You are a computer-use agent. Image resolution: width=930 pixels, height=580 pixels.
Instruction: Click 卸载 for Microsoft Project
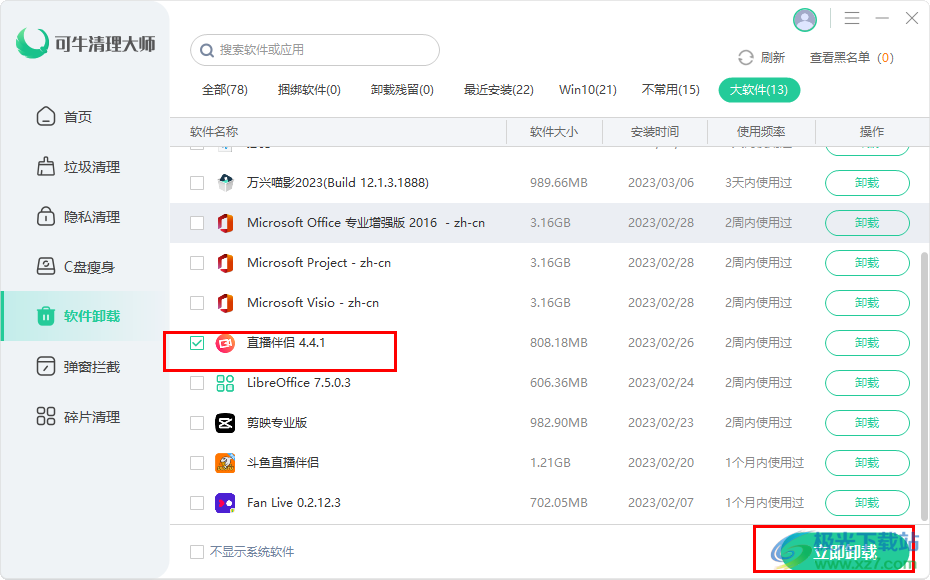pyautogui.click(x=867, y=263)
